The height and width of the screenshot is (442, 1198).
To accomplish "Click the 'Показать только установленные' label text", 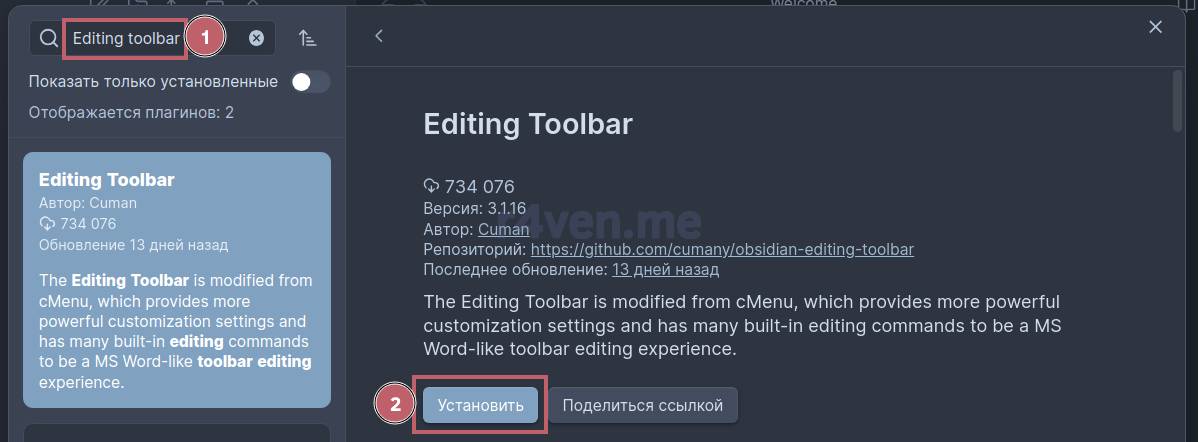I will click(x=153, y=81).
